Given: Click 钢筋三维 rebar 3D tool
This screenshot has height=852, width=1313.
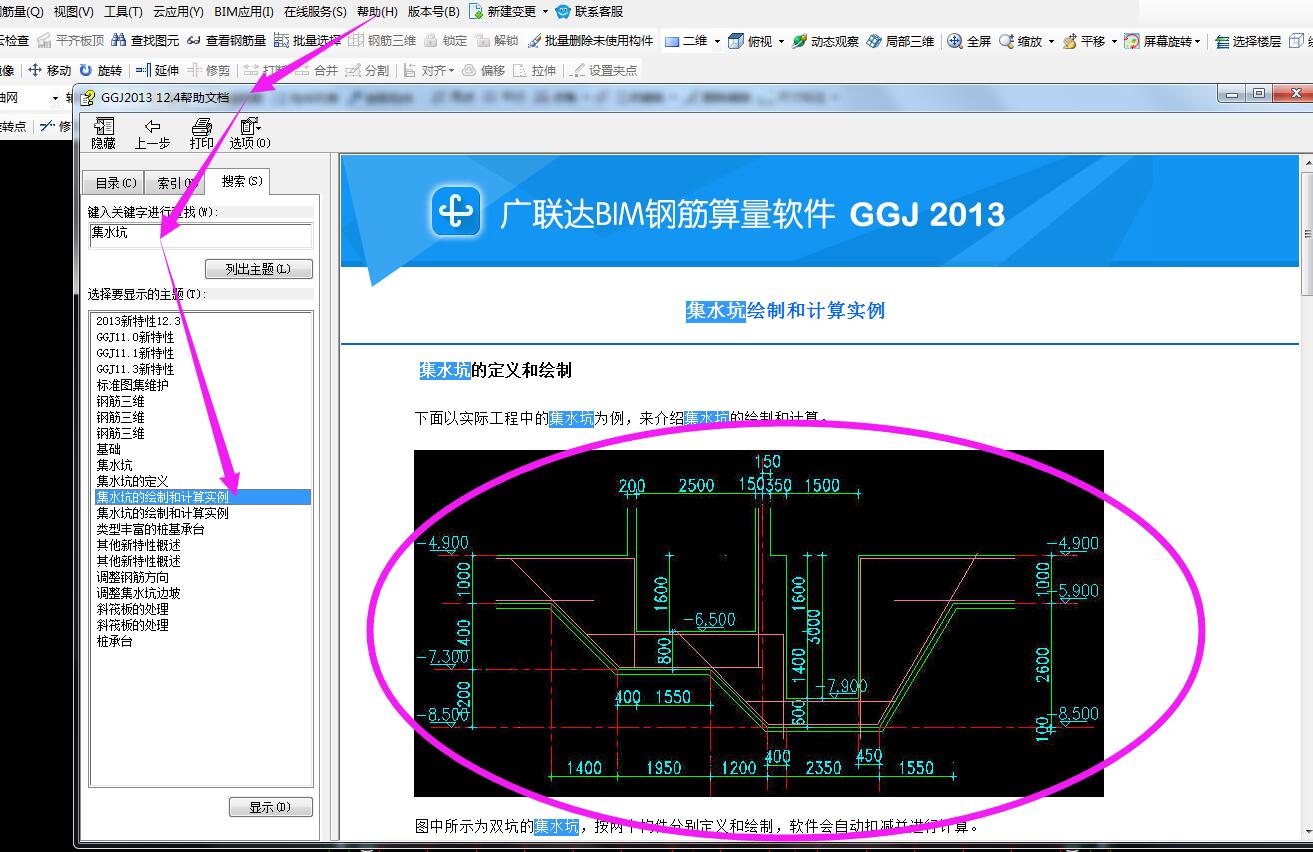Looking at the screenshot, I should [x=382, y=41].
